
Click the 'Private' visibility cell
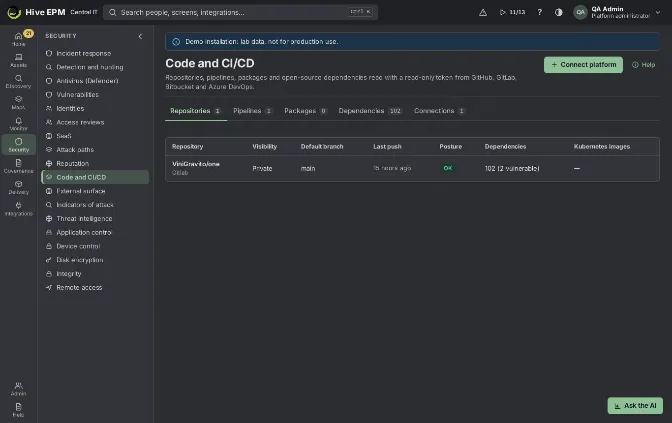click(262, 168)
